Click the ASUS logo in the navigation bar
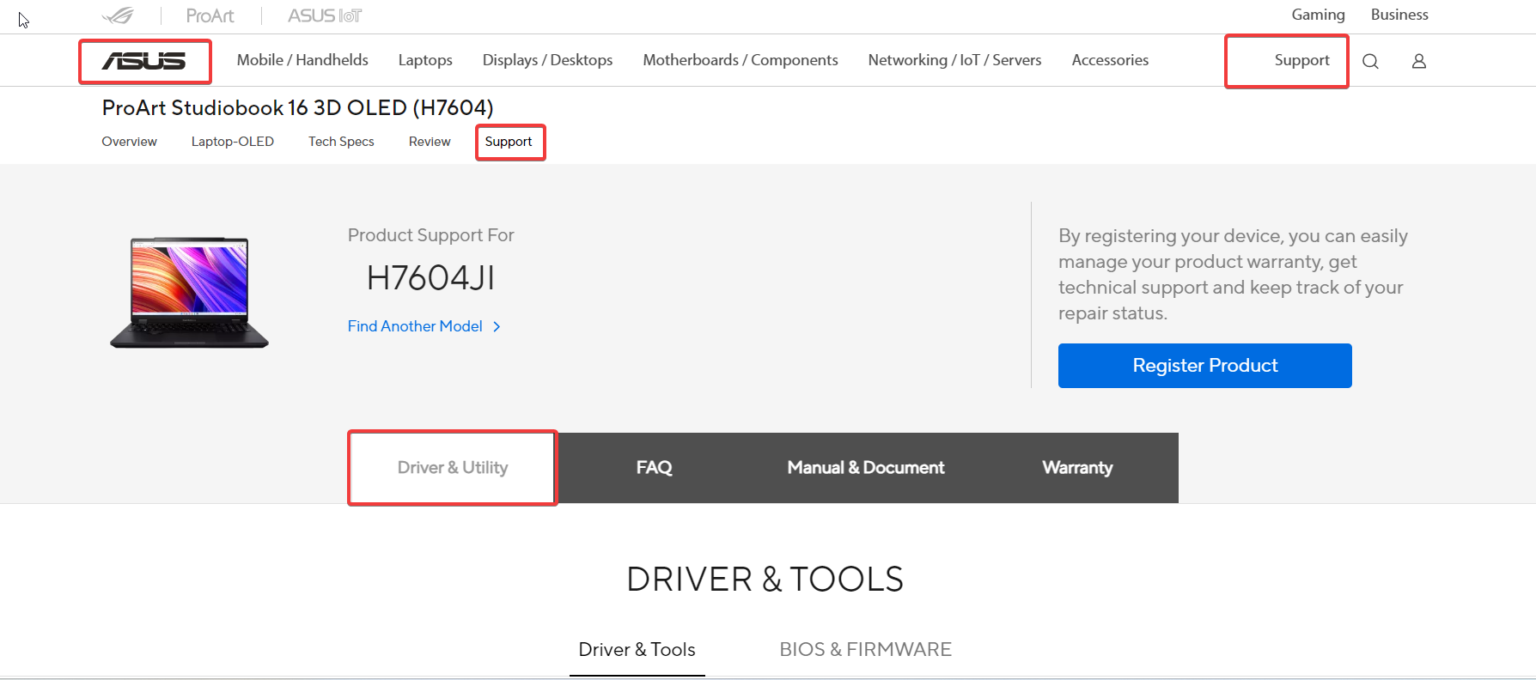The image size is (1536, 680). (145, 61)
